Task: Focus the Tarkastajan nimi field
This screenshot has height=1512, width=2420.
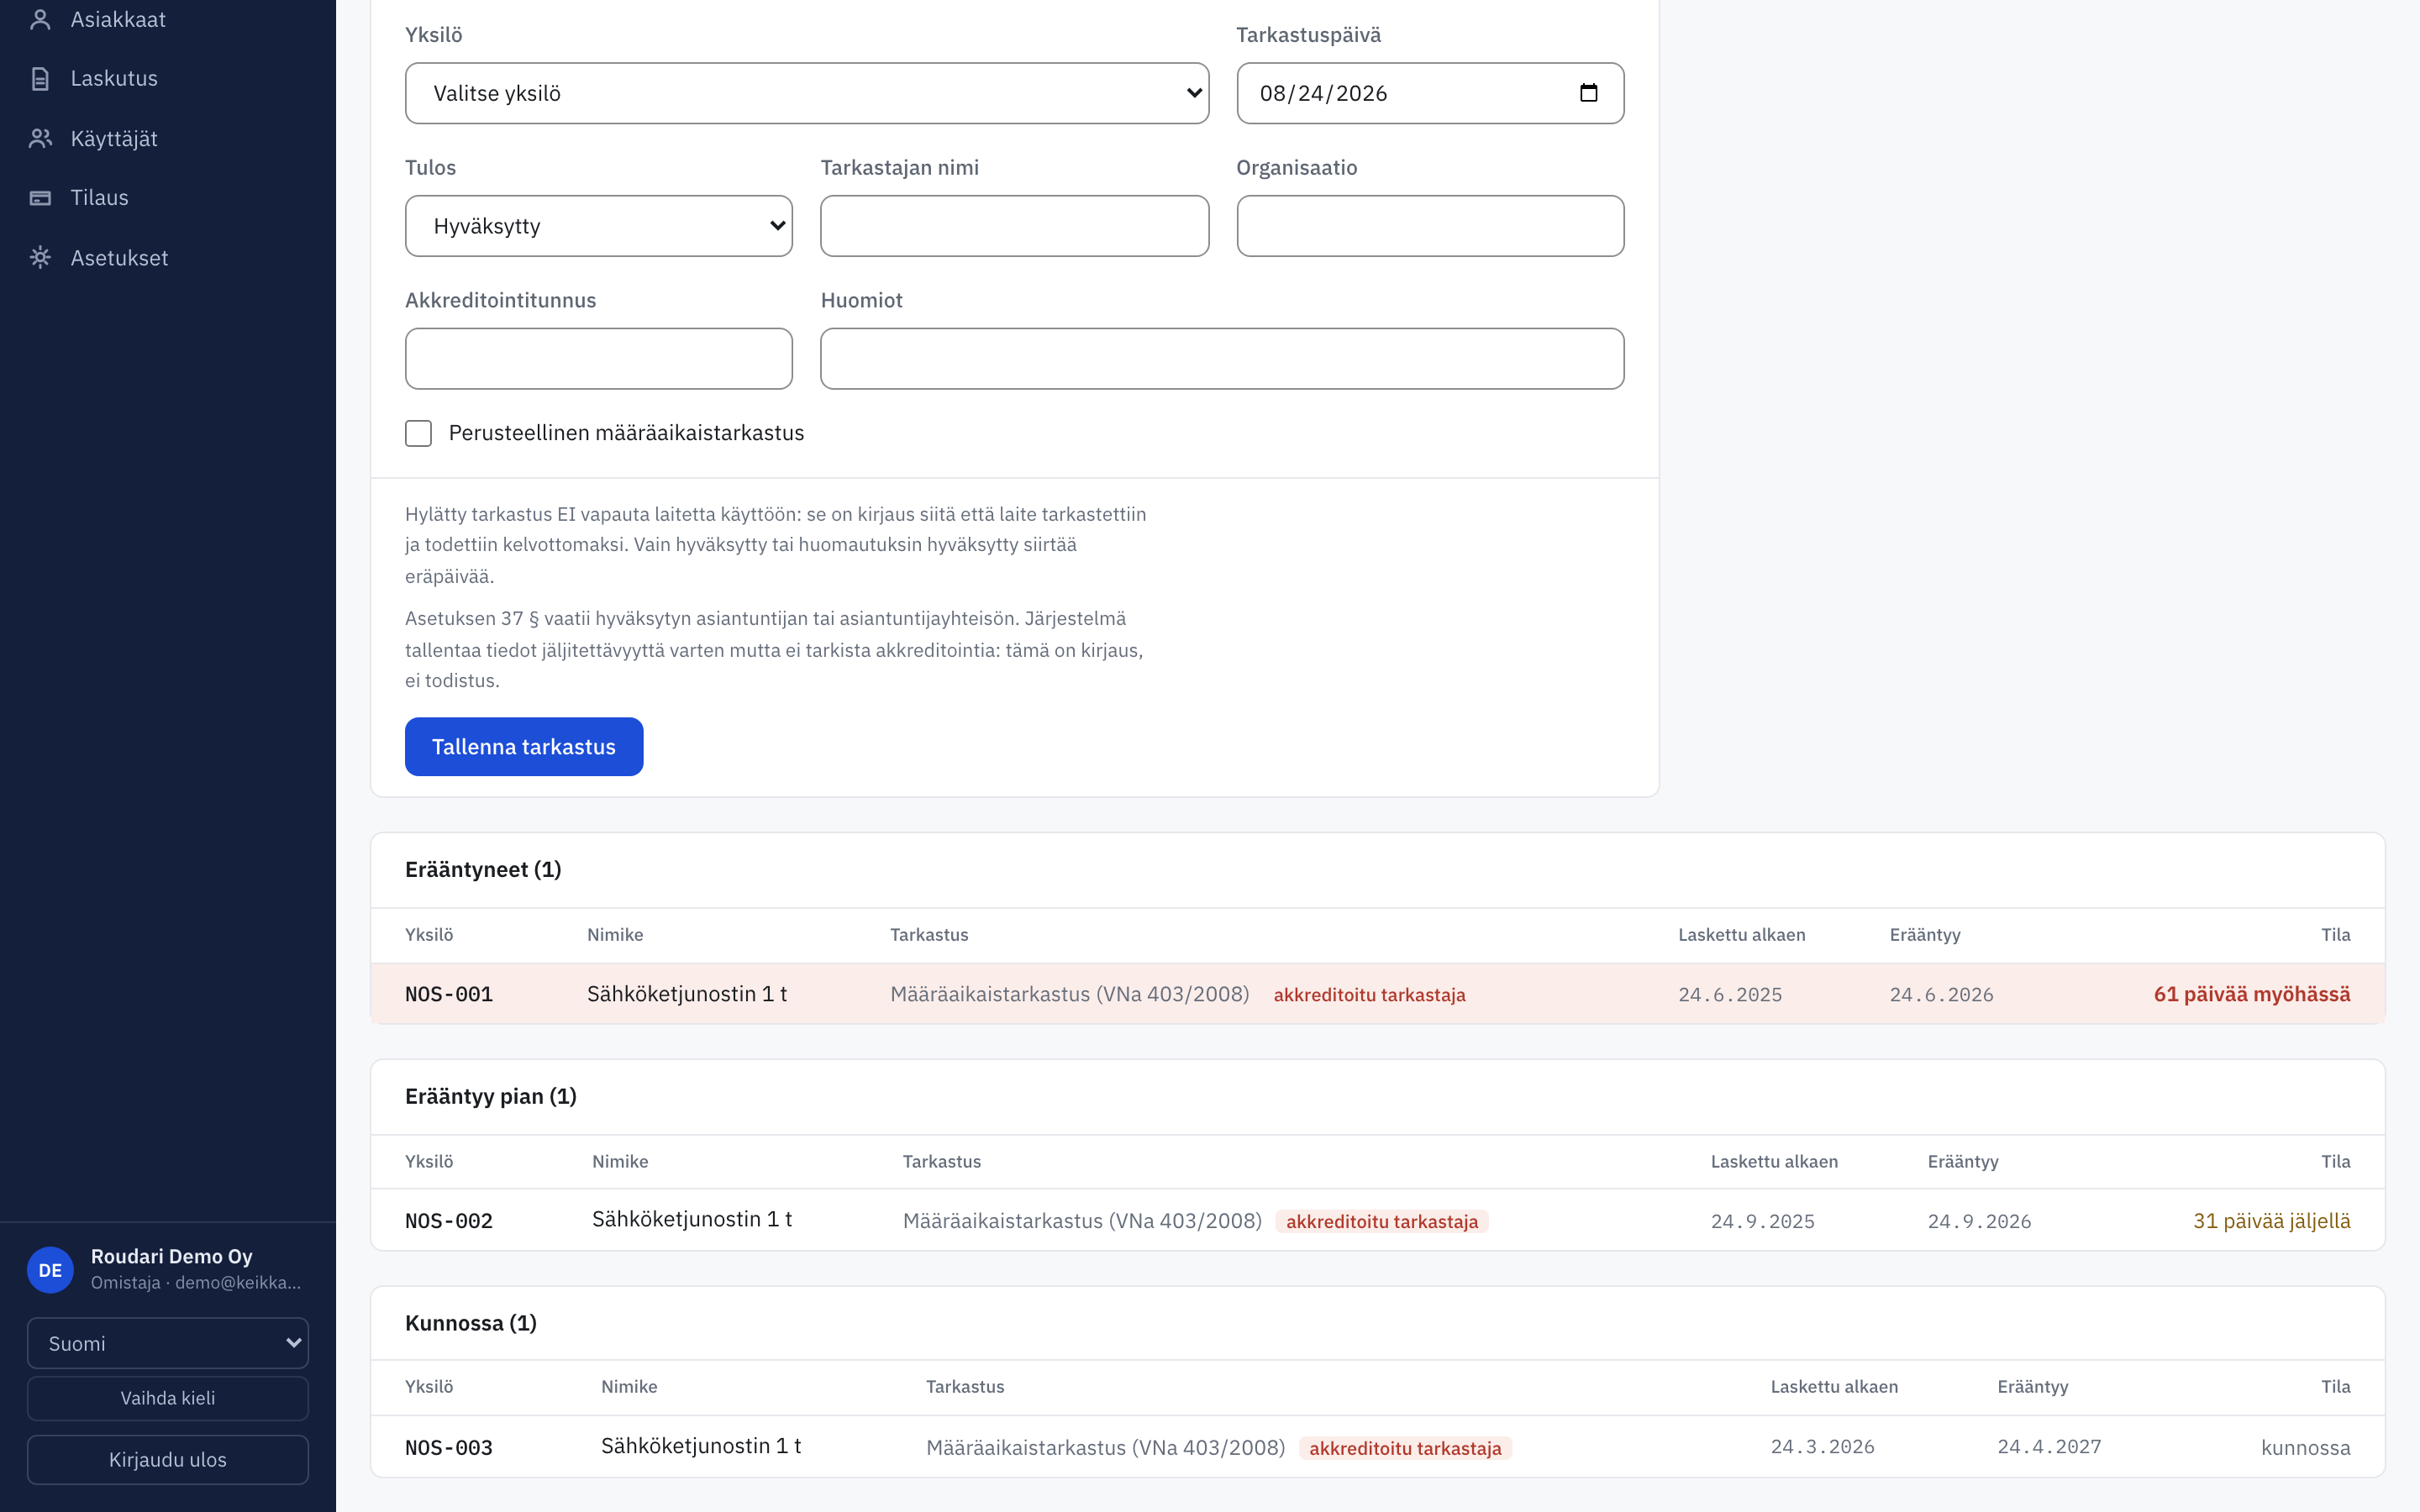Action: pos(1014,226)
